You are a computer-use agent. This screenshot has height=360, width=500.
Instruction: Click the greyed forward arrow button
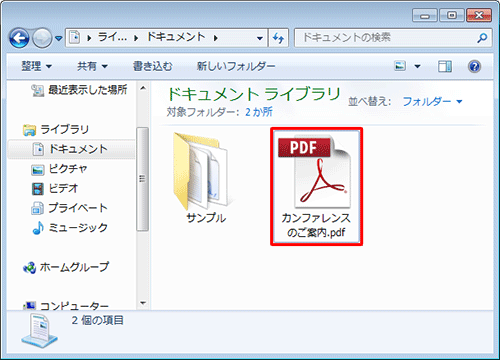[x=42, y=38]
